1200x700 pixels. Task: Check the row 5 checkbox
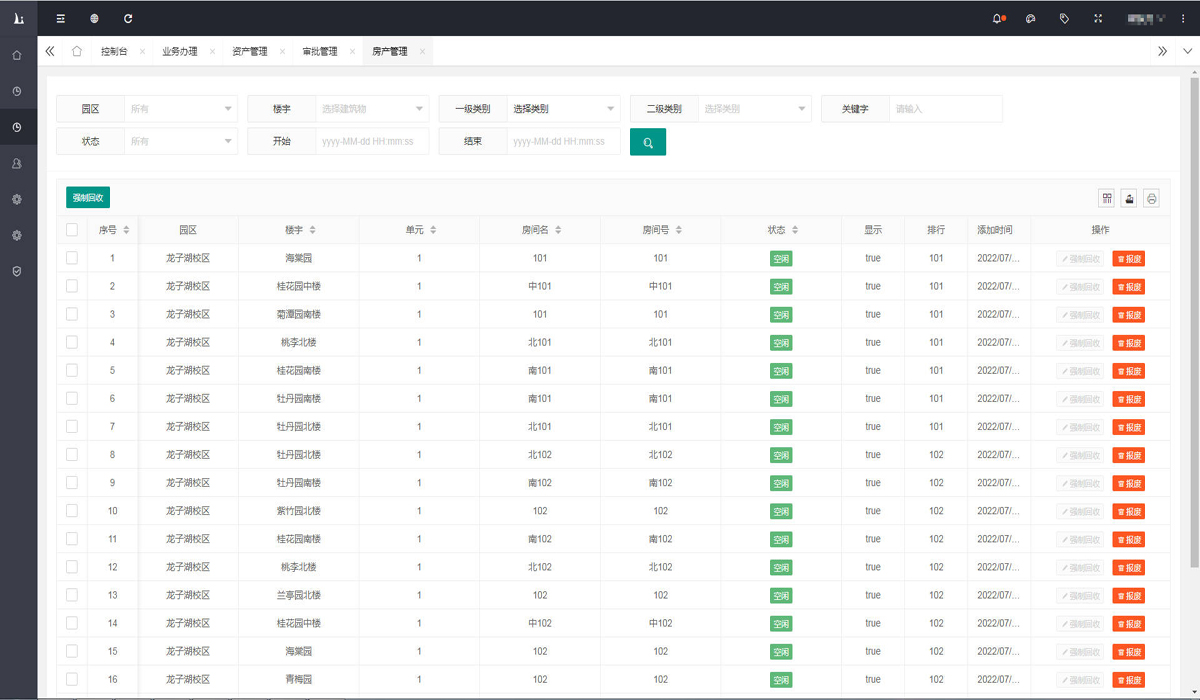pos(72,370)
